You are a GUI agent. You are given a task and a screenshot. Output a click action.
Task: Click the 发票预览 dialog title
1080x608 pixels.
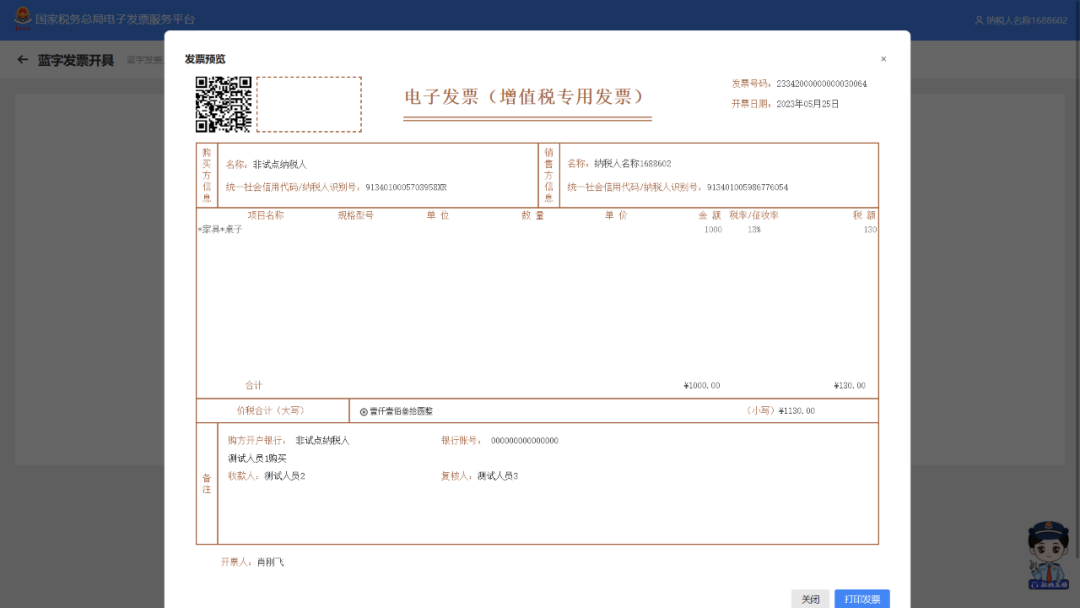pyautogui.click(x=205, y=59)
